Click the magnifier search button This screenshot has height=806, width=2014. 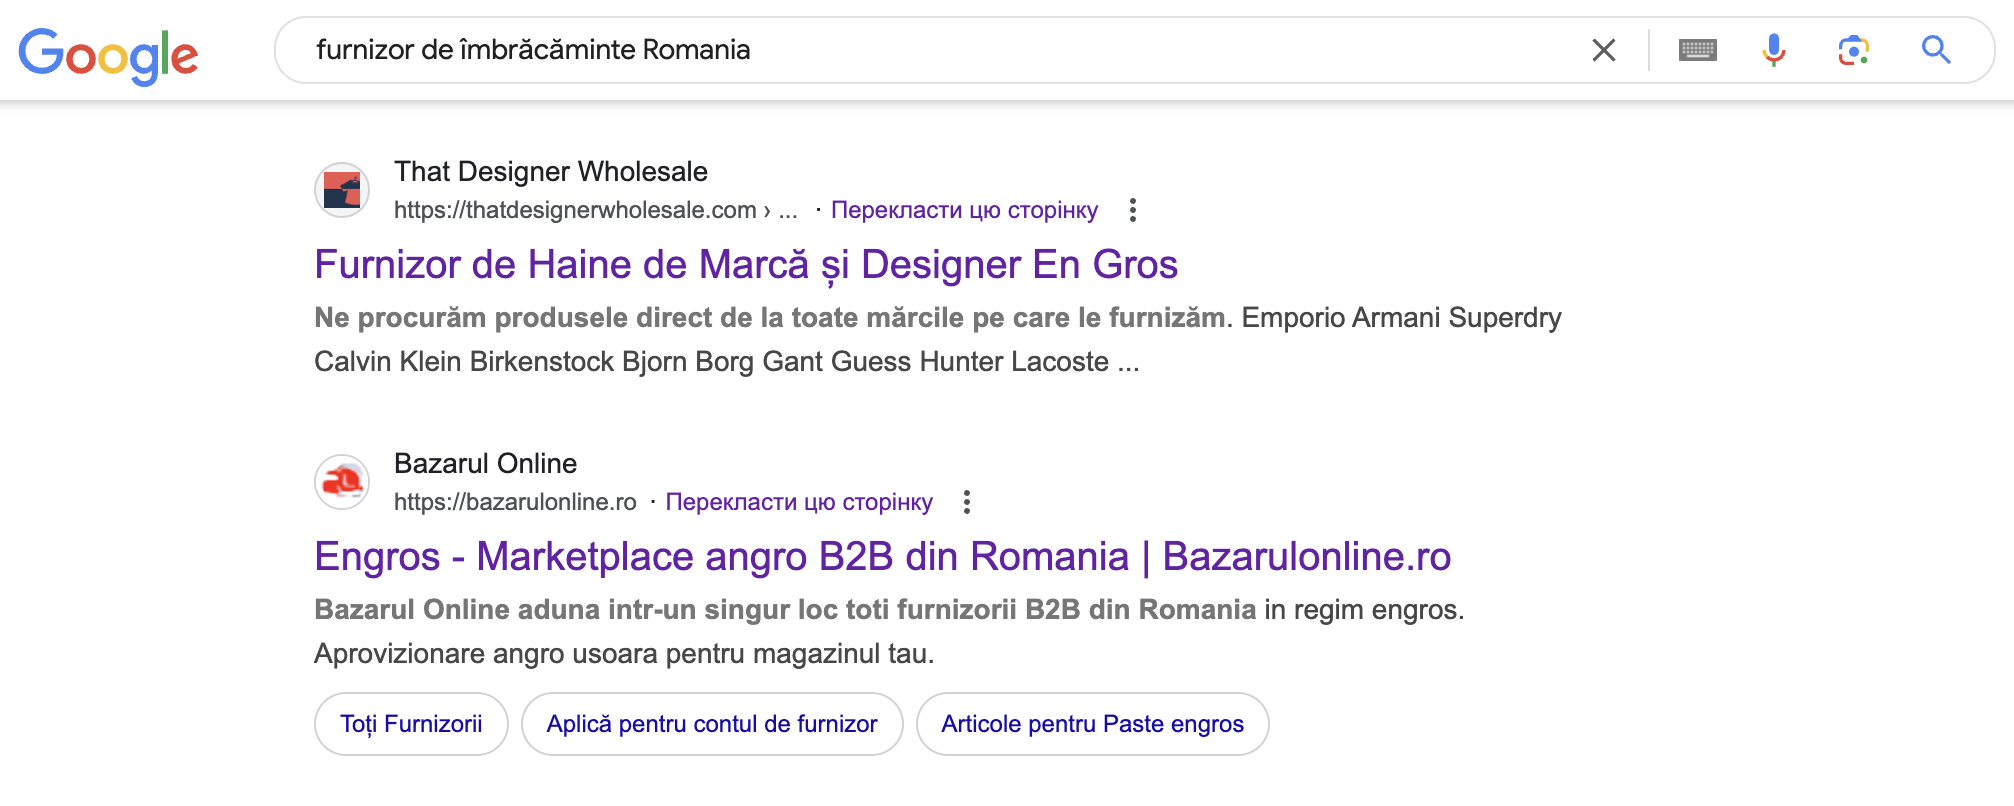click(x=1936, y=50)
